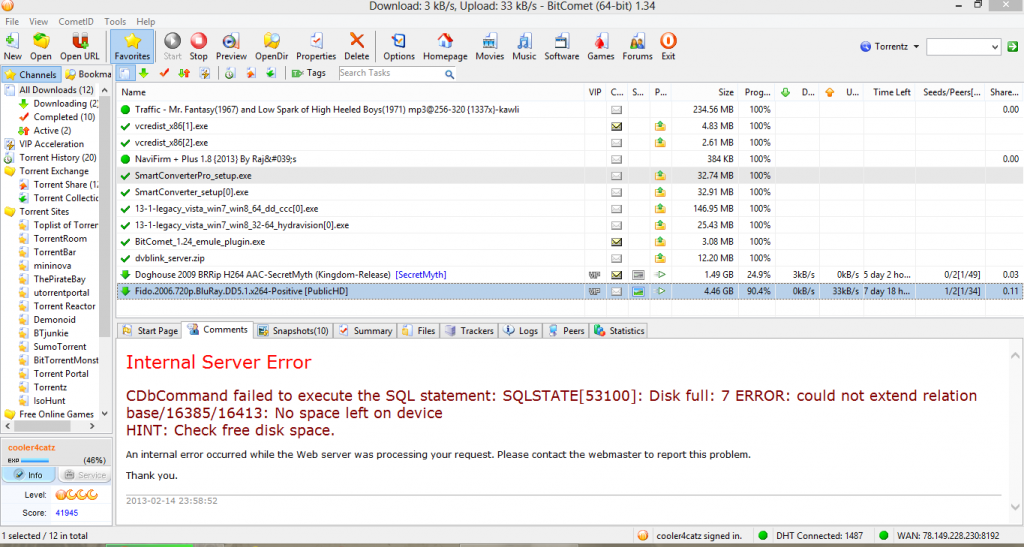The height and width of the screenshot is (547, 1024).
Task: Click the [SecretMyth] link on Doghouse row
Action: click(x=421, y=275)
